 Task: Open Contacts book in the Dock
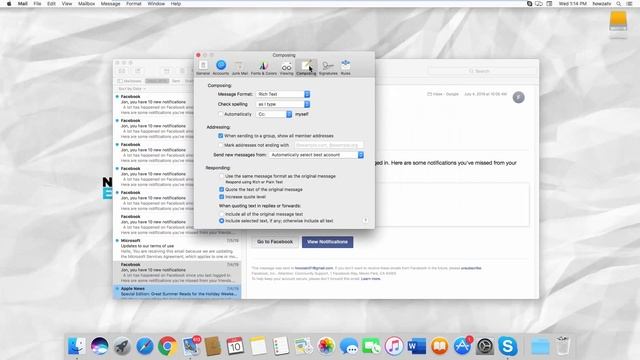pos(213,346)
